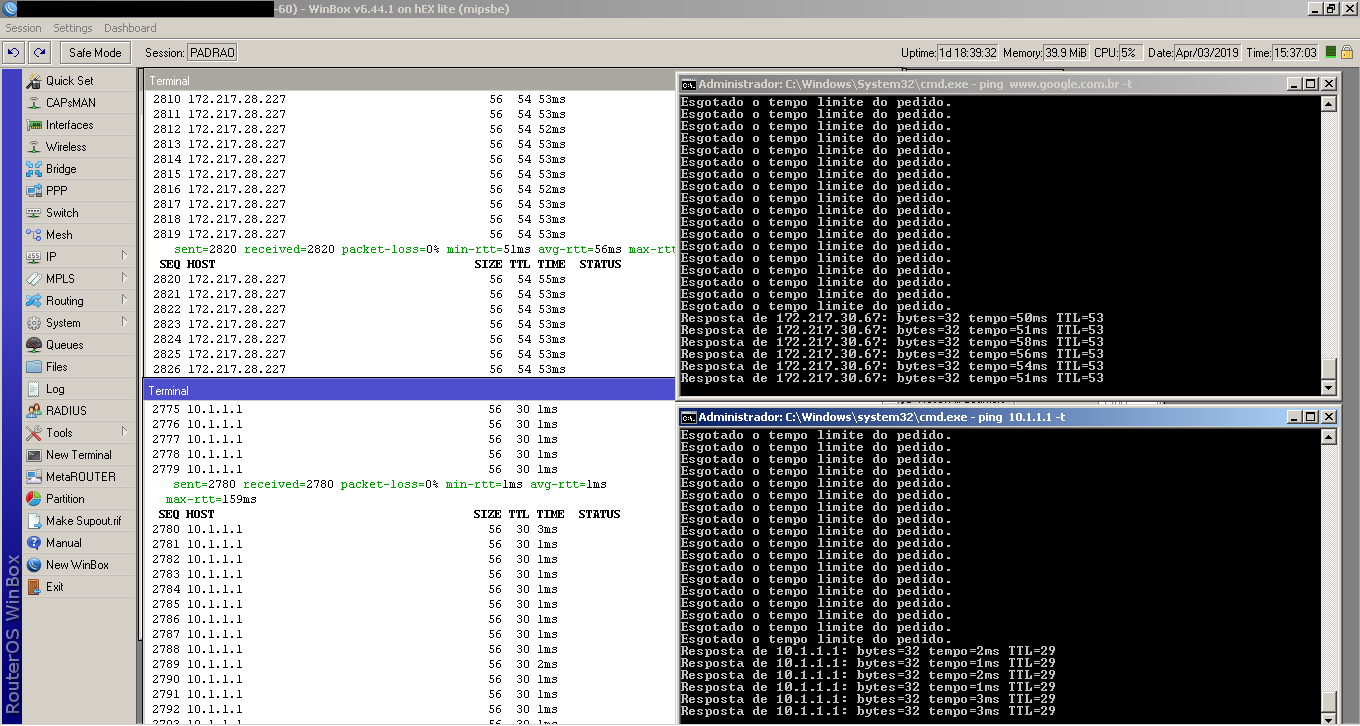Image resolution: width=1360 pixels, height=726 pixels.
Task: Click the padlock icon in the status bar
Action: 1347,52
